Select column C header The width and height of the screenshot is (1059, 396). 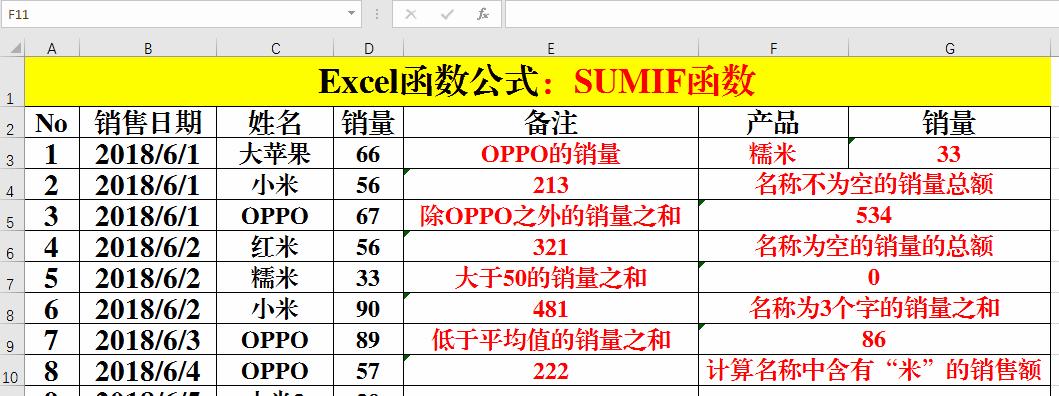[275, 49]
